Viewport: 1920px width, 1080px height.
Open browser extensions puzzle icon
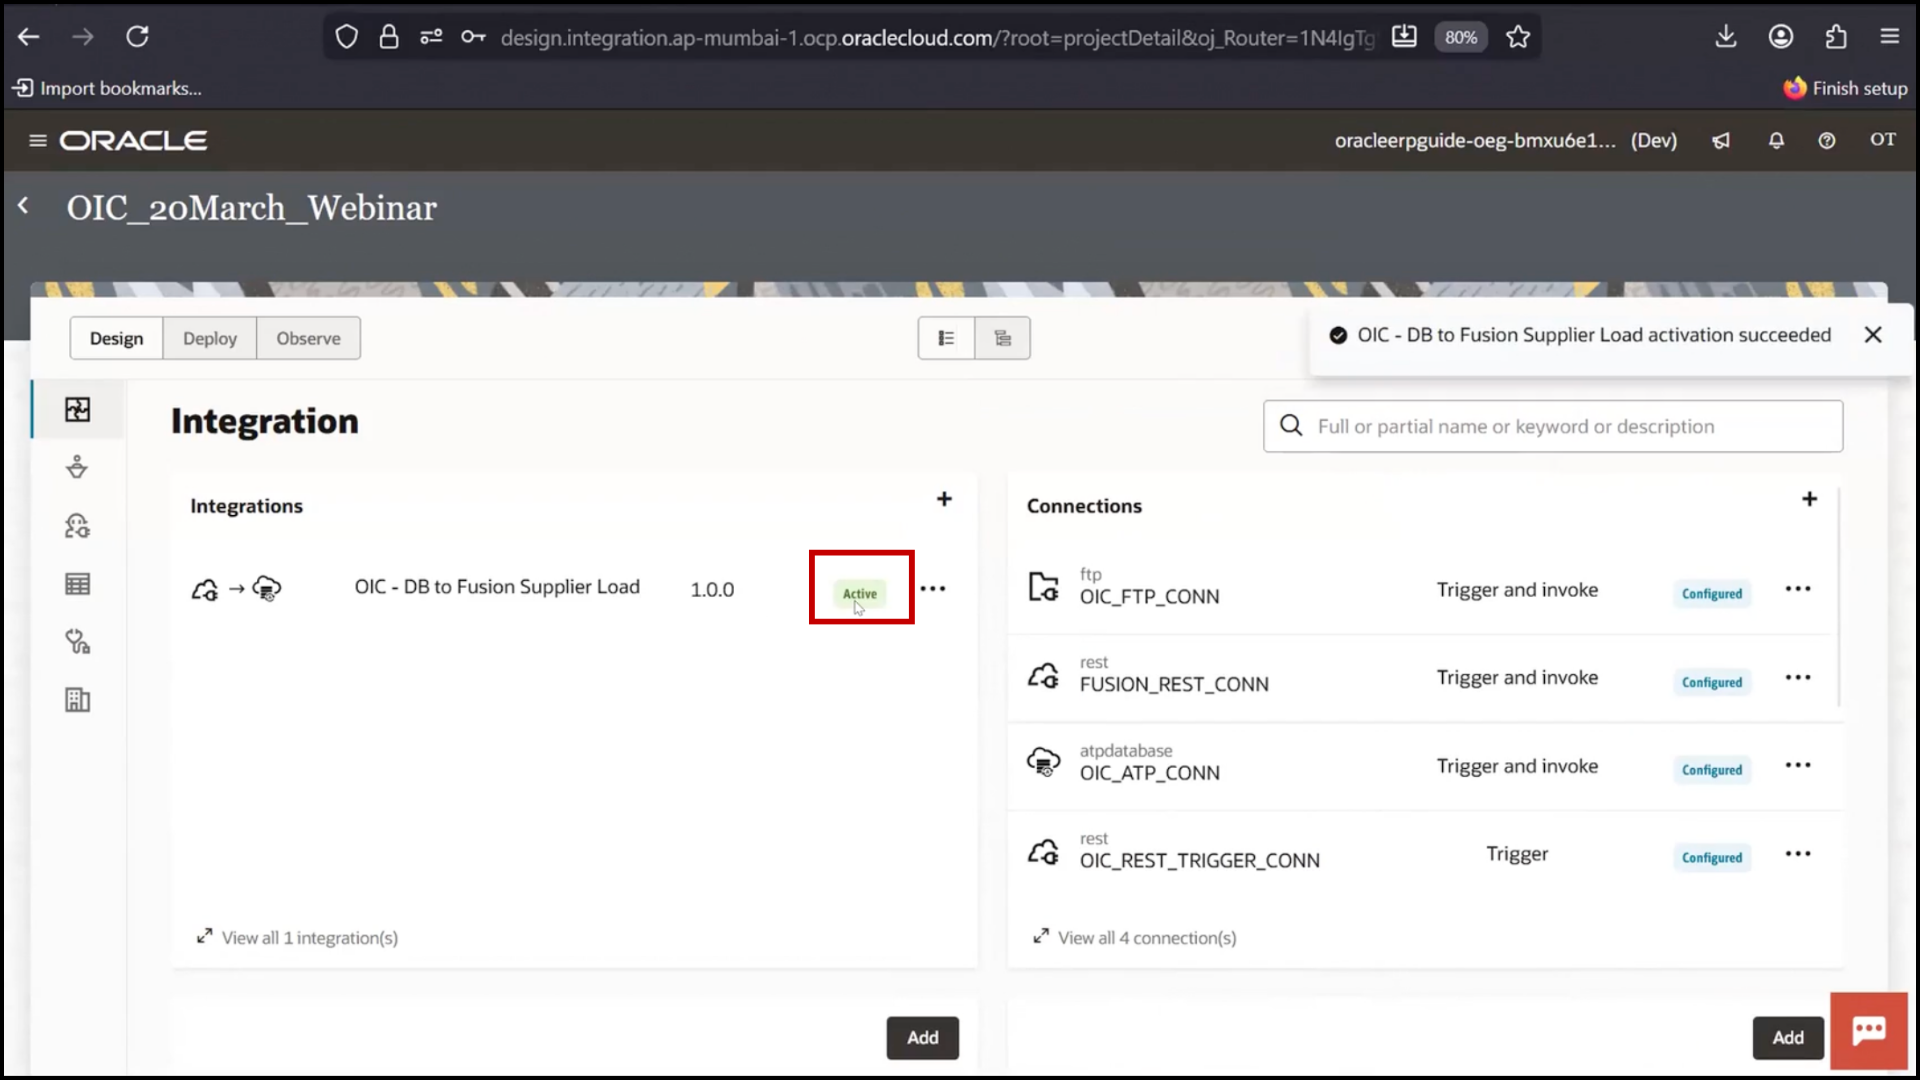[1836, 37]
